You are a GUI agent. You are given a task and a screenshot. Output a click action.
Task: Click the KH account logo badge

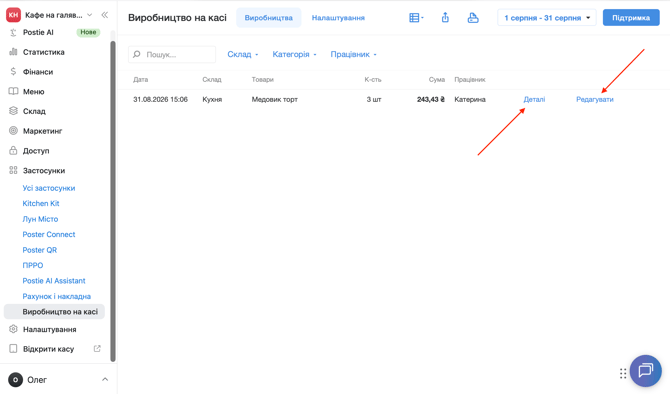(x=13, y=15)
